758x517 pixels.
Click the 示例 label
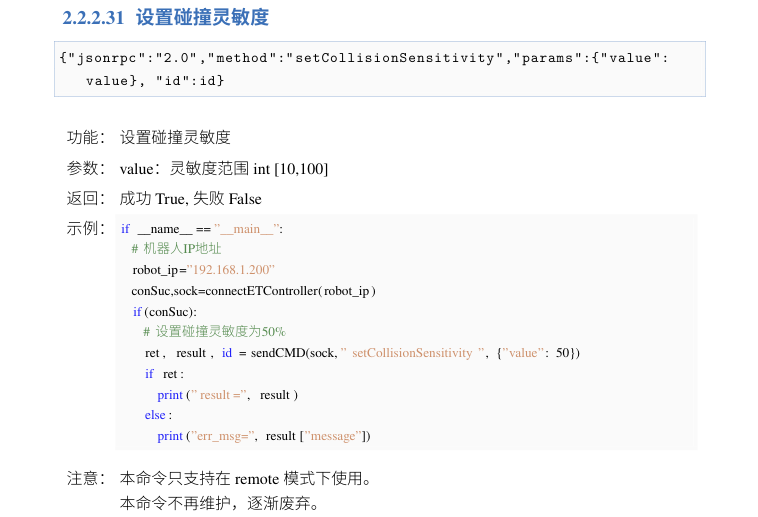(86, 228)
